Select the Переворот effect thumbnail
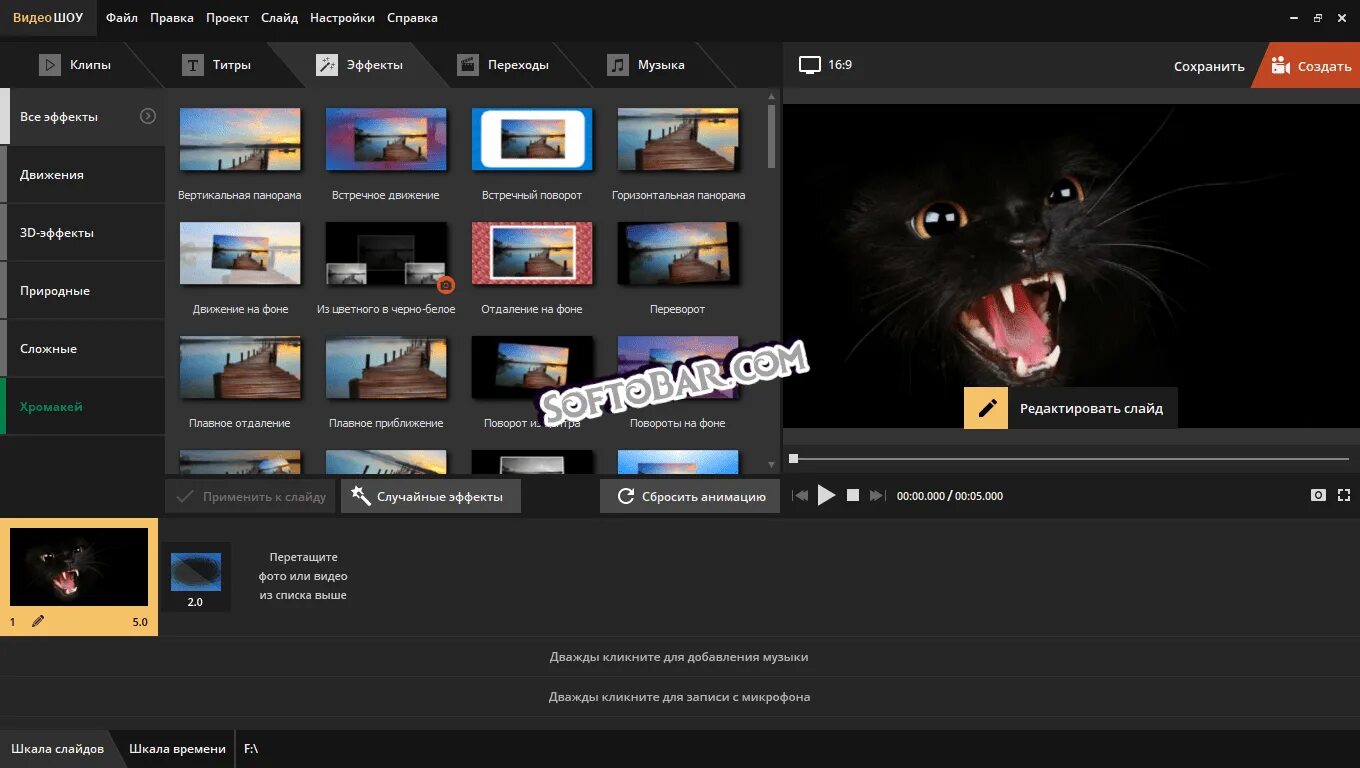1360x768 pixels. pos(678,254)
